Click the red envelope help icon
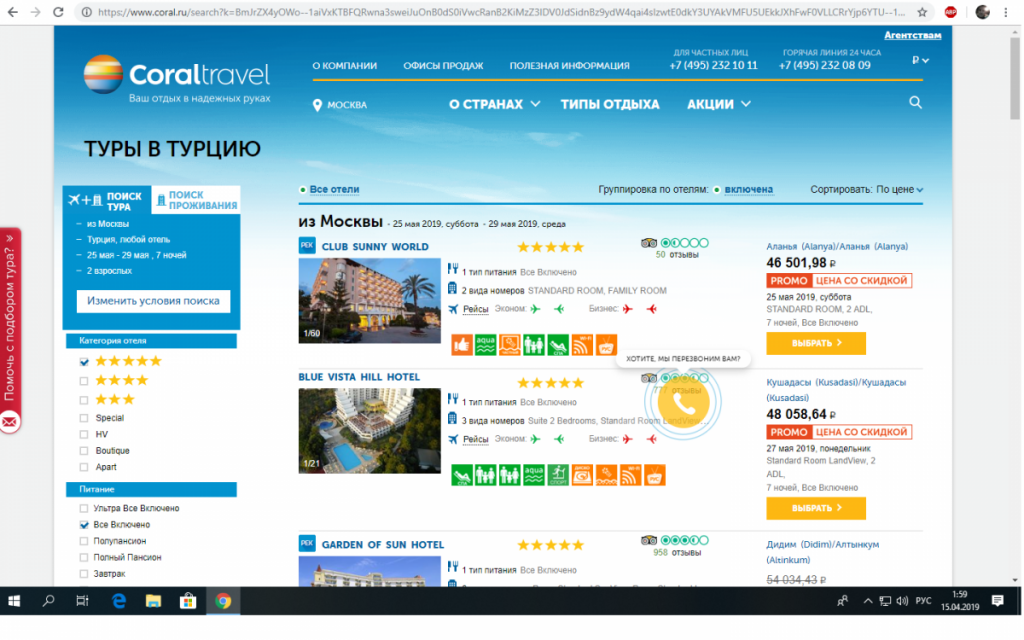The height and width of the screenshot is (640, 1024). [10, 422]
